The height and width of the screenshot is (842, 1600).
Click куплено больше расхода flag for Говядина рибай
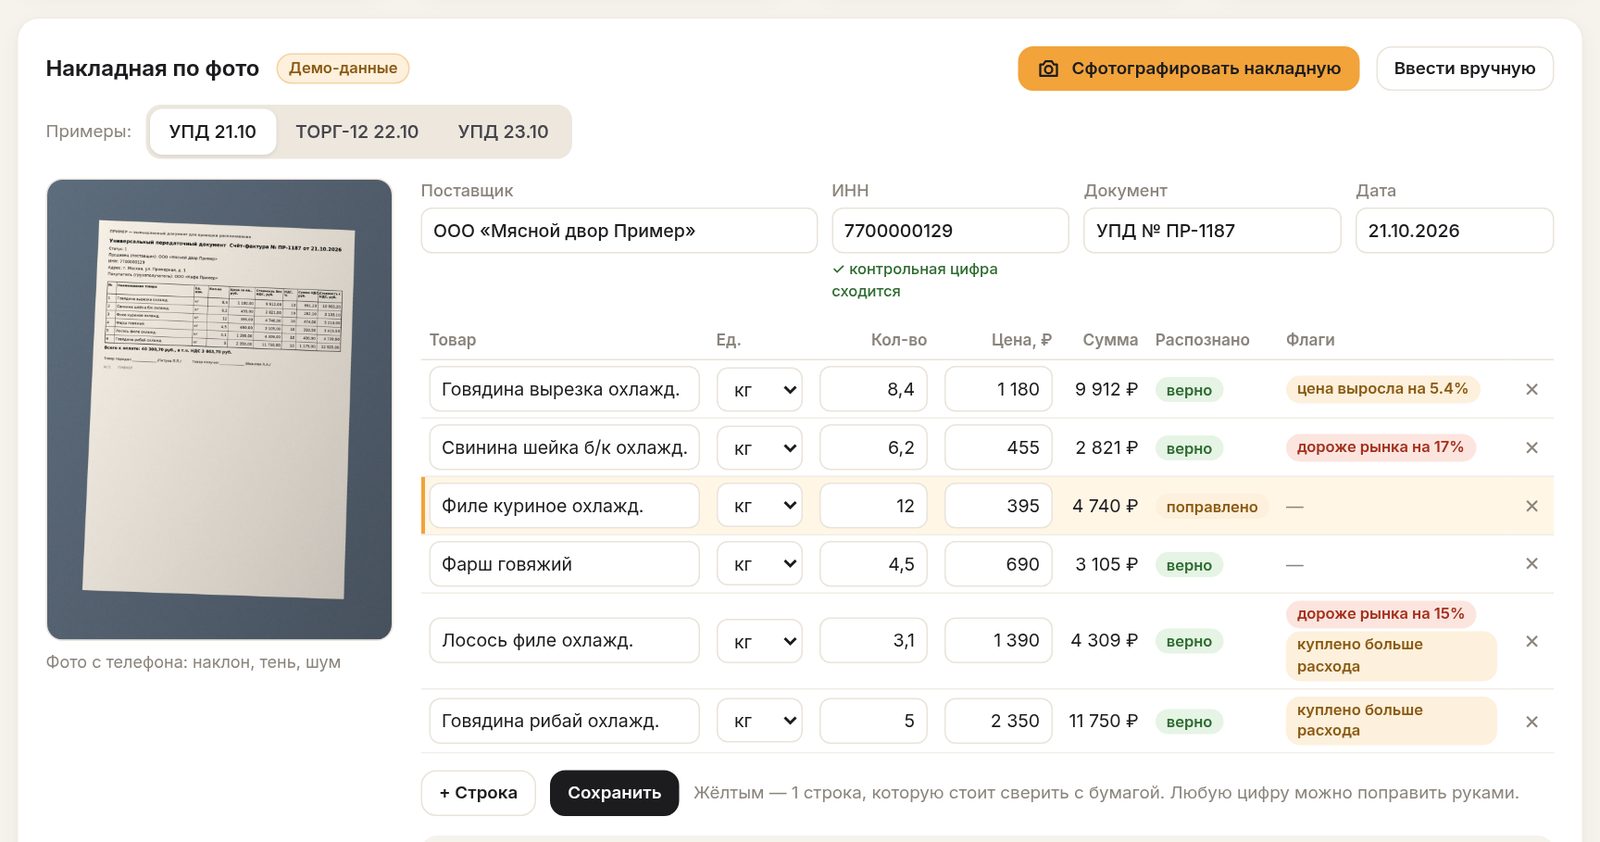coord(1390,721)
